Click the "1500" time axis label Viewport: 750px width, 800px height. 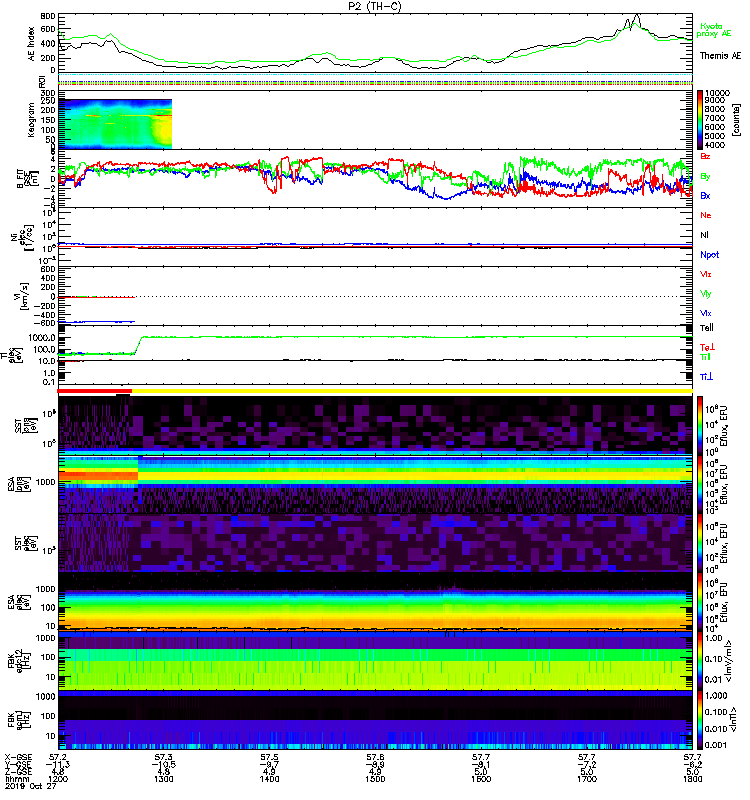(x=375, y=779)
